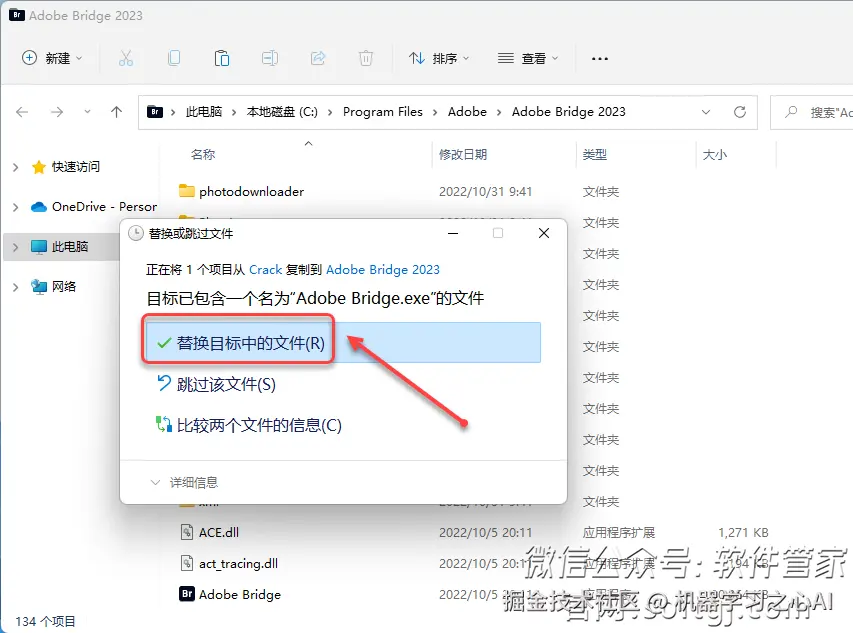853x633 pixels.
Task: Sort by 修改日期 column header
Action: click(463, 154)
